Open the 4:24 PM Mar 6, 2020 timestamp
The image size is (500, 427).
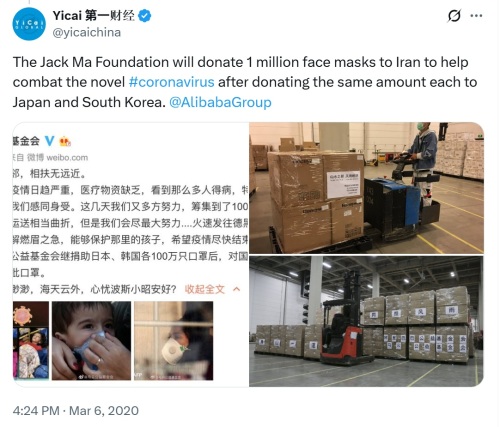click(x=76, y=410)
